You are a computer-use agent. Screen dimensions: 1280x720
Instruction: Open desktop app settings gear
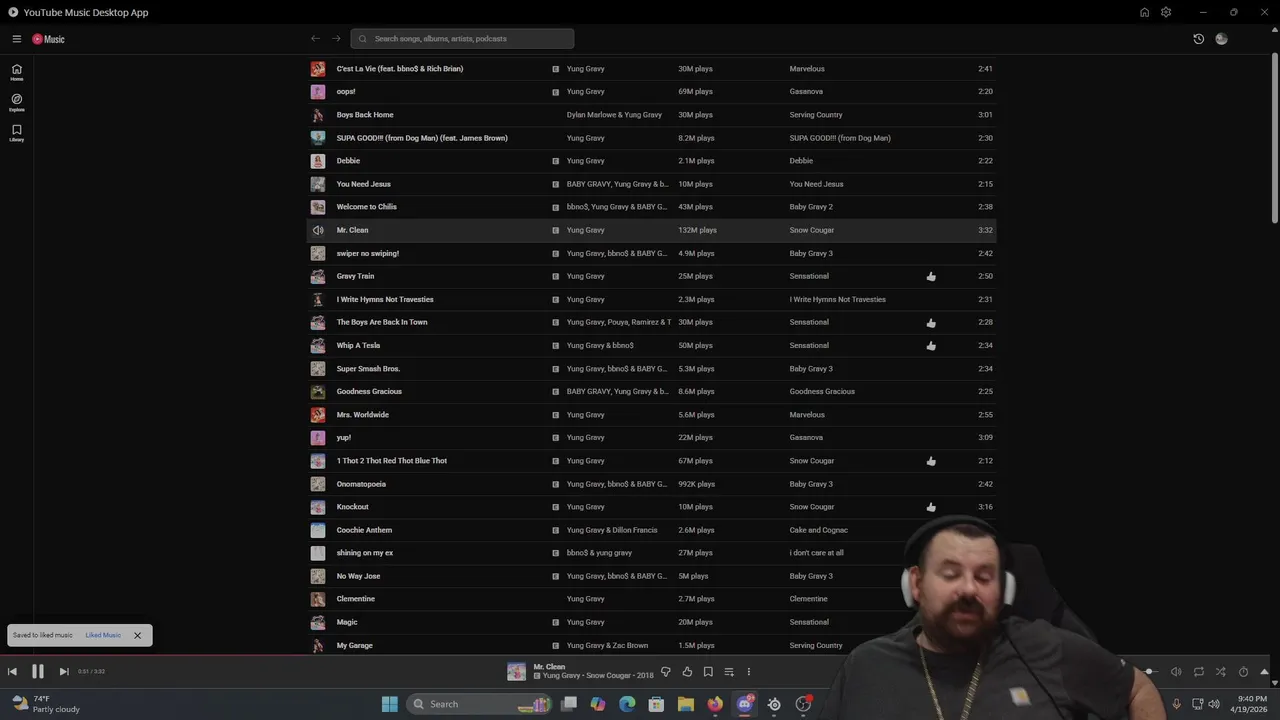[x=1166, y=12]
